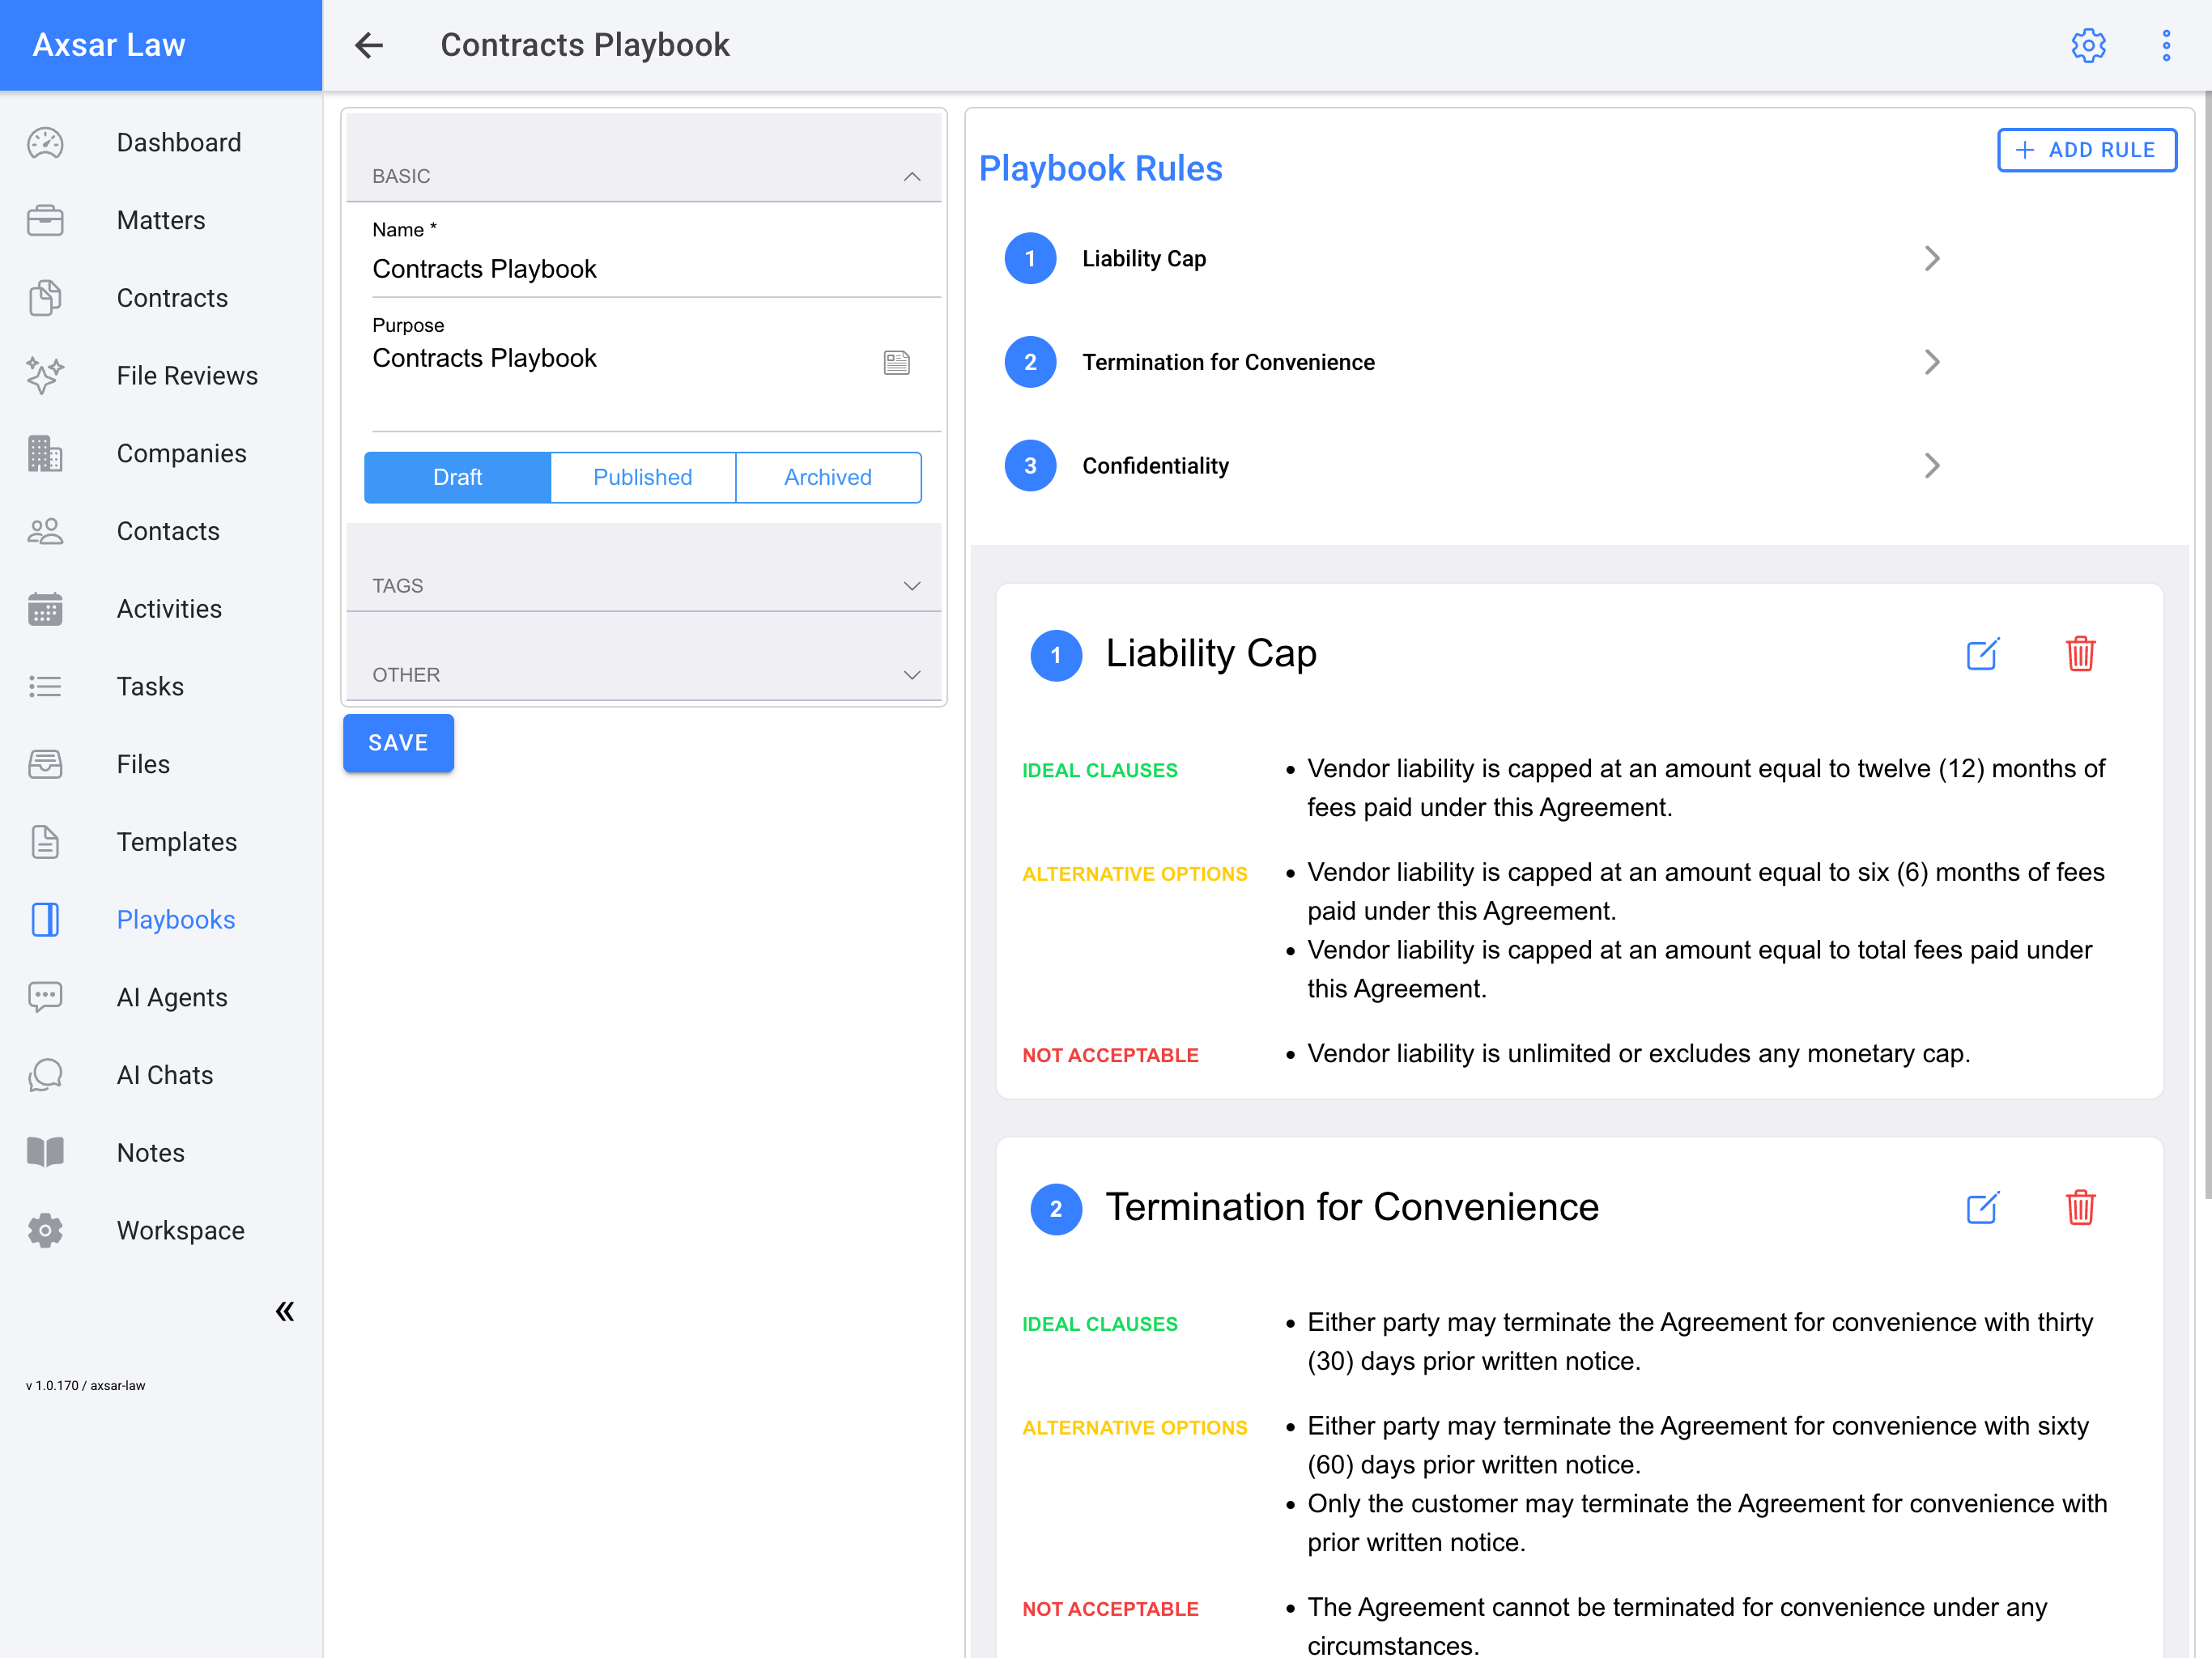Delete the Liability Cap rule

[2080, 654]
